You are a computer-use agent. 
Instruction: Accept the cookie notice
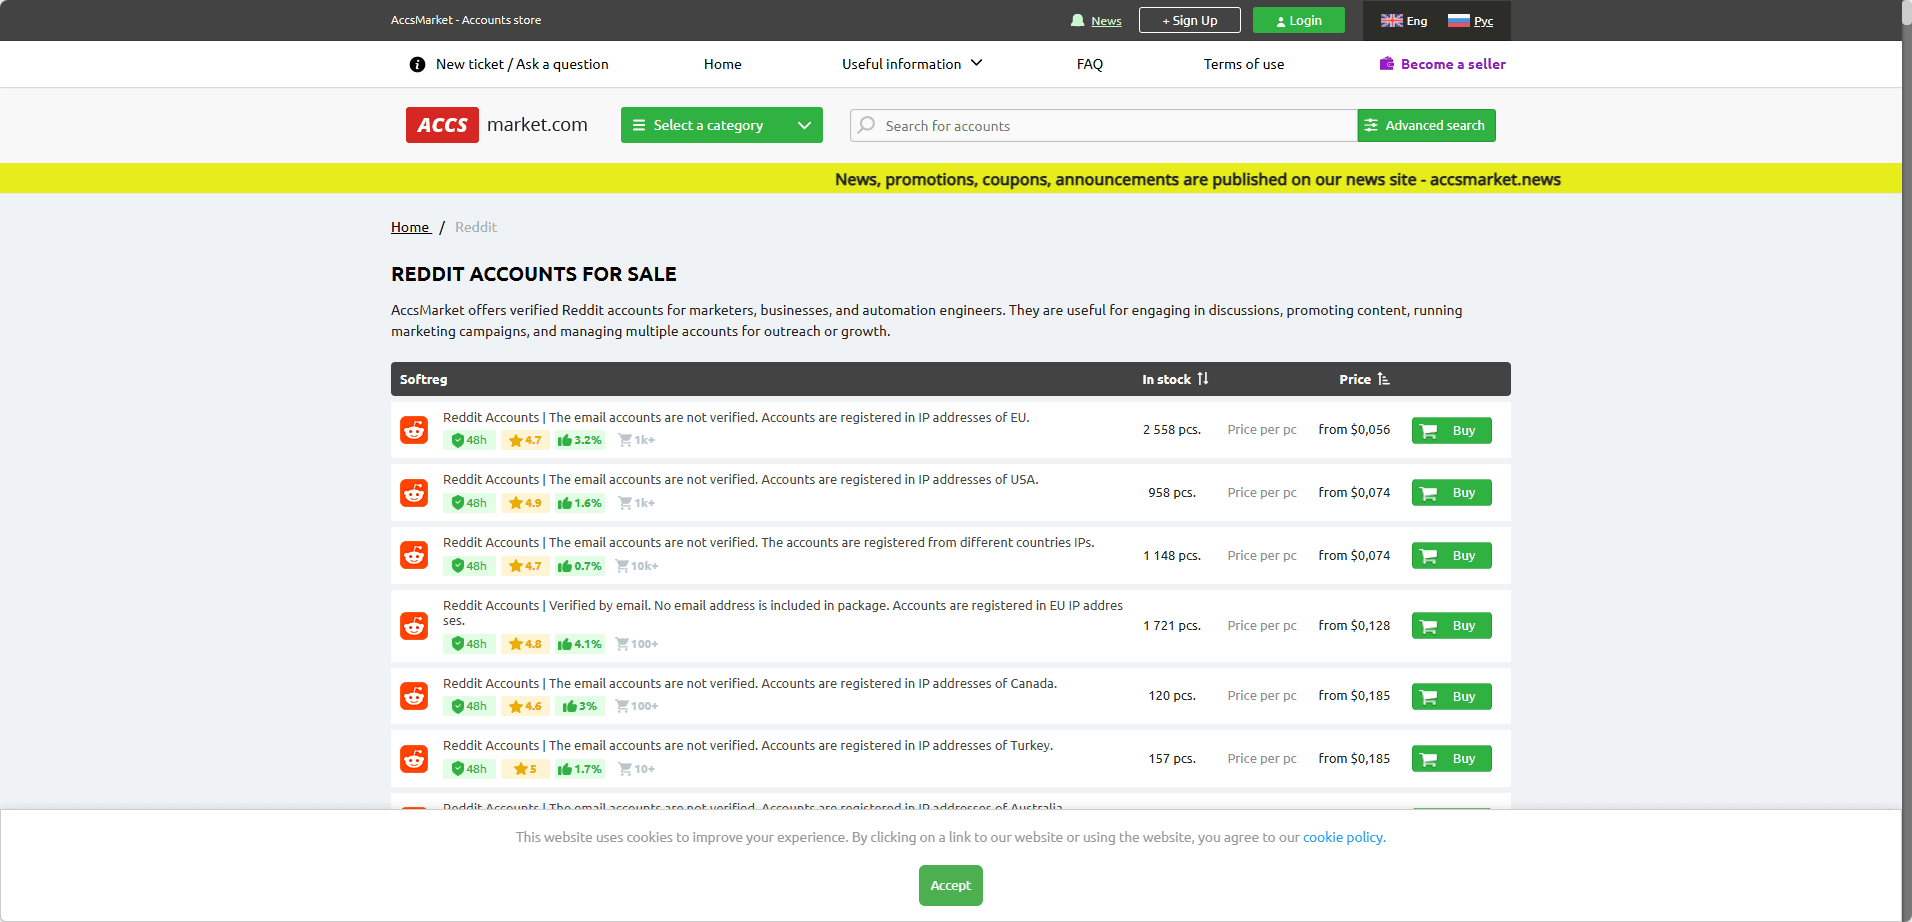pyautogui.click(x=951, y=885)
